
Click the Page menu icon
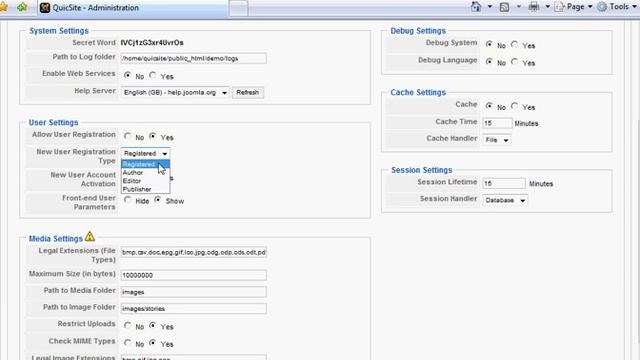coord(559,7)
